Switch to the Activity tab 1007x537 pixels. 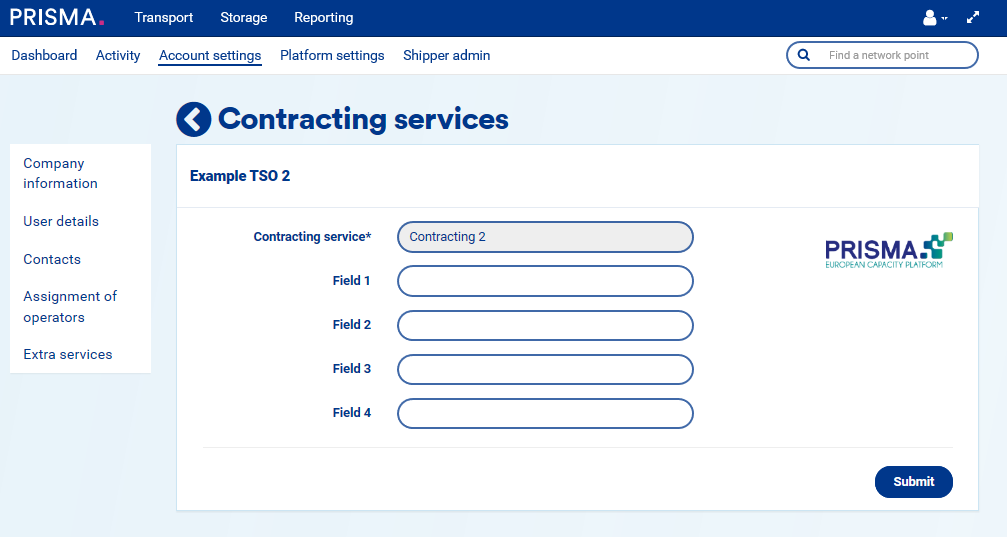pyautogui.click(x=118, y=56)
